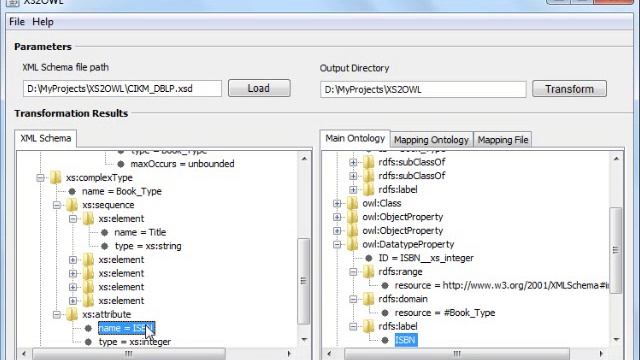Click the Main Ontology tree's vertical scrollbar thumb
The width and height of the screenshot is (640, 360).
616,250
